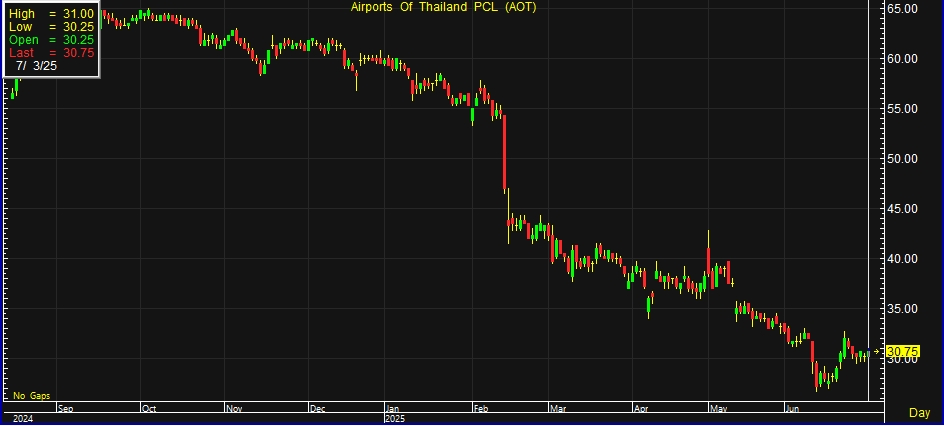Click the large red February crash candle
Image resolution: width=944 pixels, height=426 pixels.
(505, 152)
